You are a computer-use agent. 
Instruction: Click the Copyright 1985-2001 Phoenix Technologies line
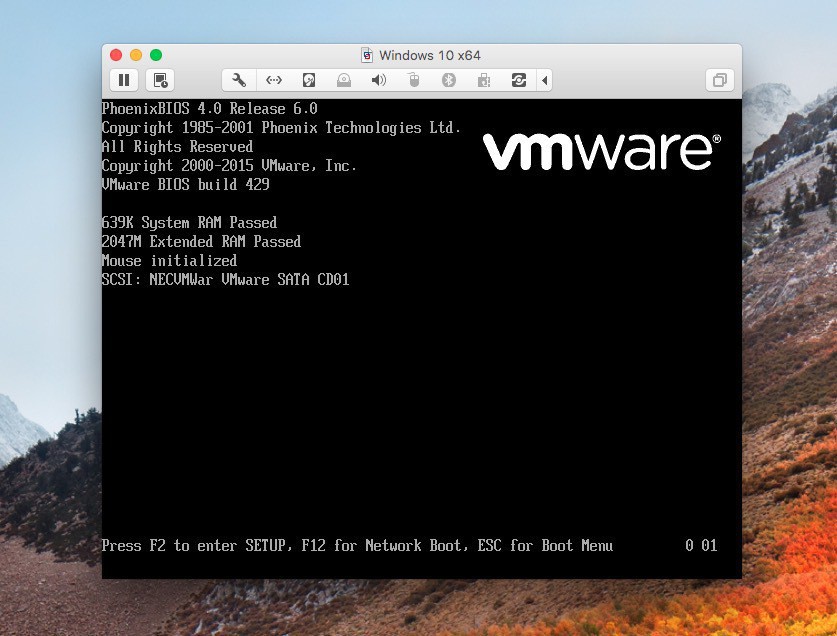click(x=281, y=128)
